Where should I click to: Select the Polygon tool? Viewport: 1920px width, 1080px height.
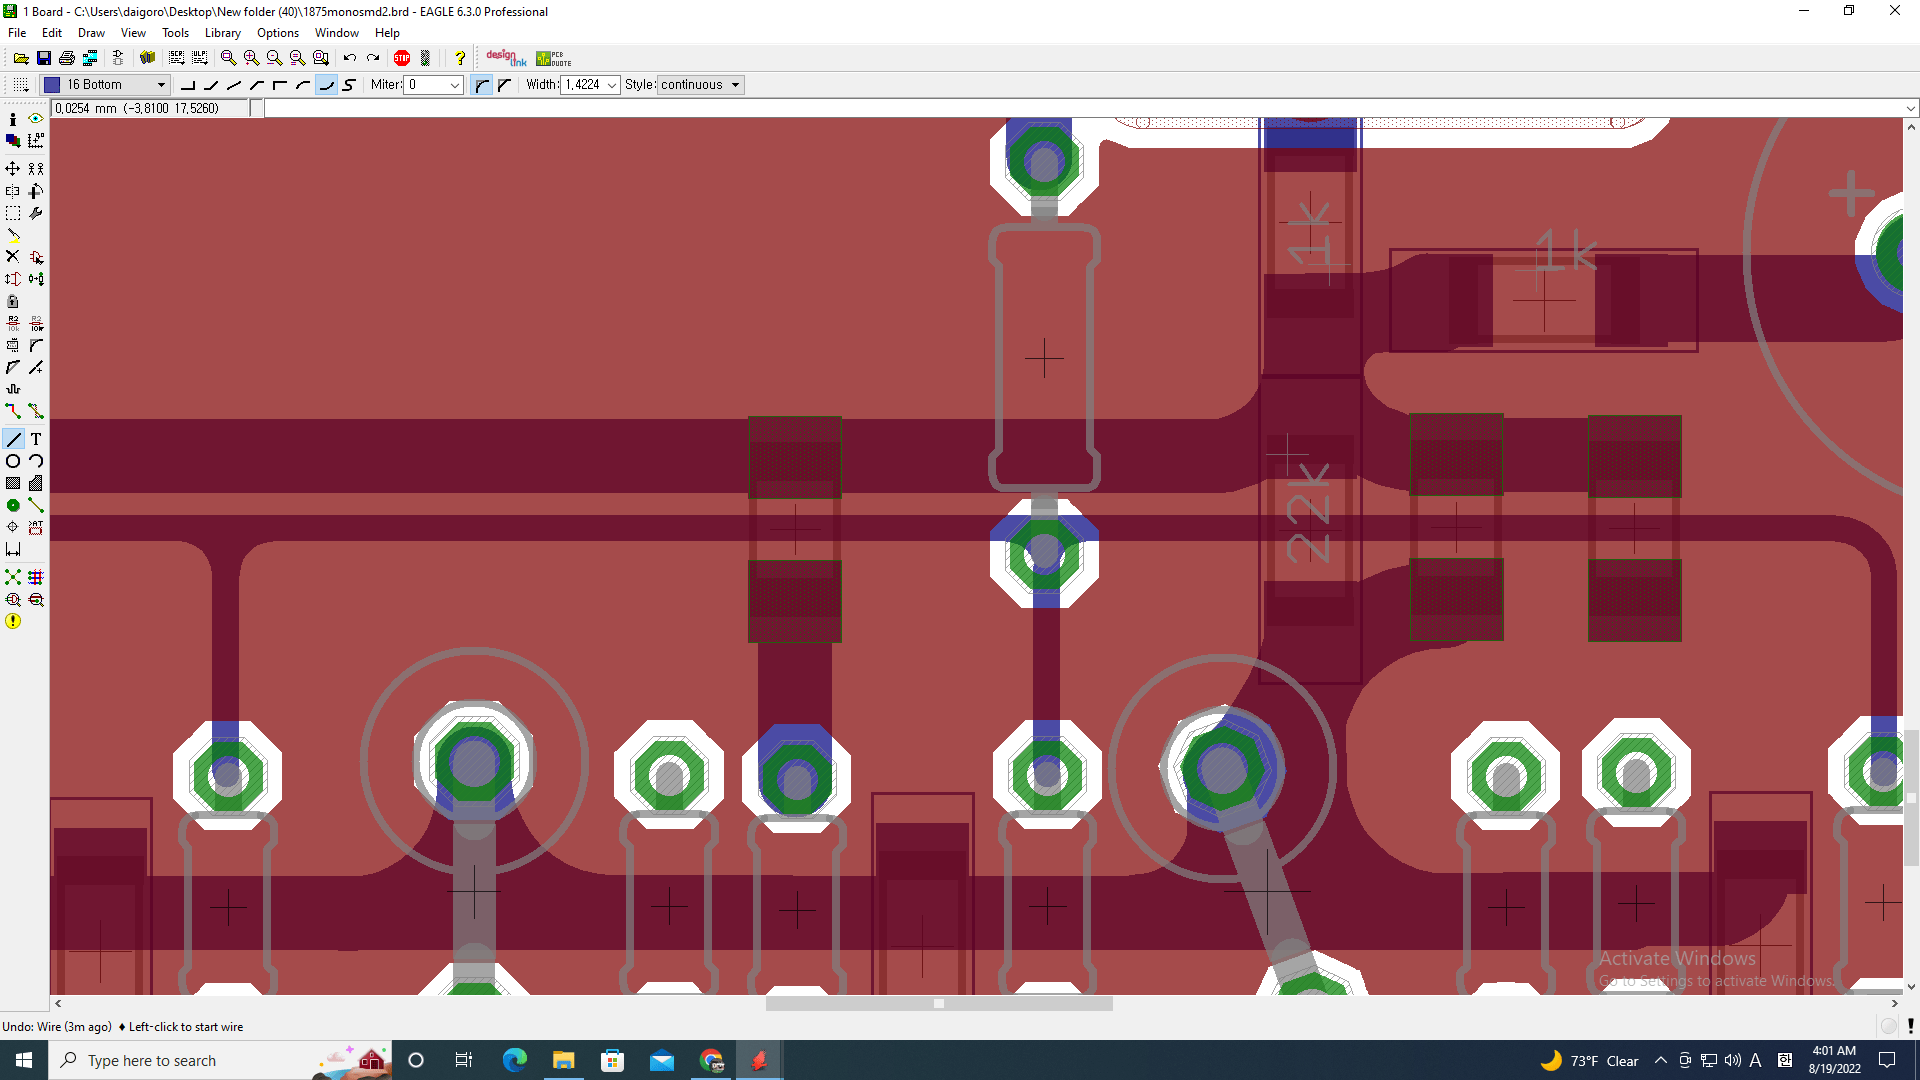coord(36,483)
